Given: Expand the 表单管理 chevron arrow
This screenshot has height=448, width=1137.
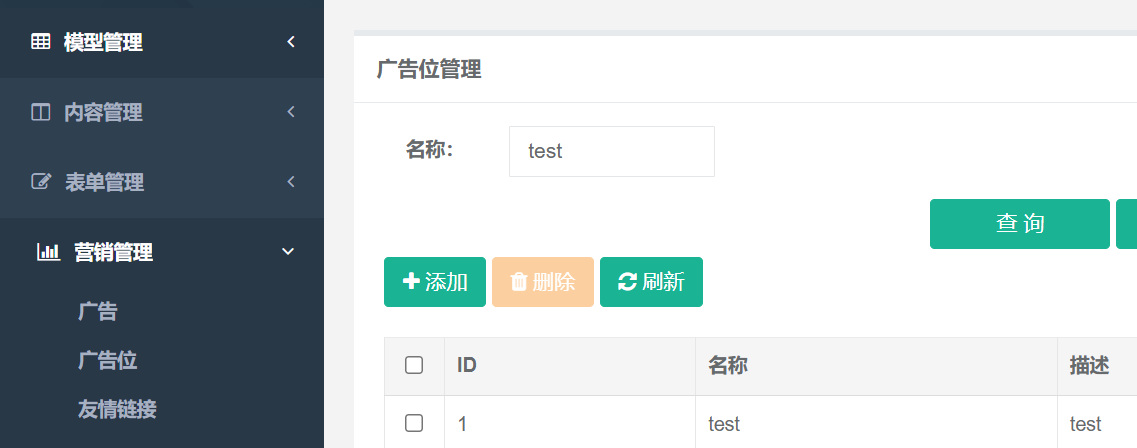Looking at the screenshot, I should (291, 181).
